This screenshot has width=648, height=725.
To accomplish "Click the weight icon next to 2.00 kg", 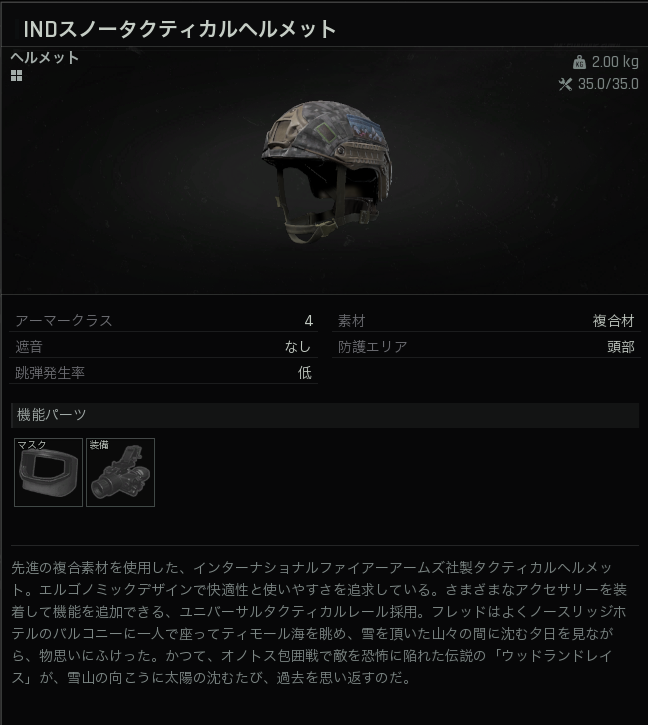I will pyautogui.click(x=579, y=62).
